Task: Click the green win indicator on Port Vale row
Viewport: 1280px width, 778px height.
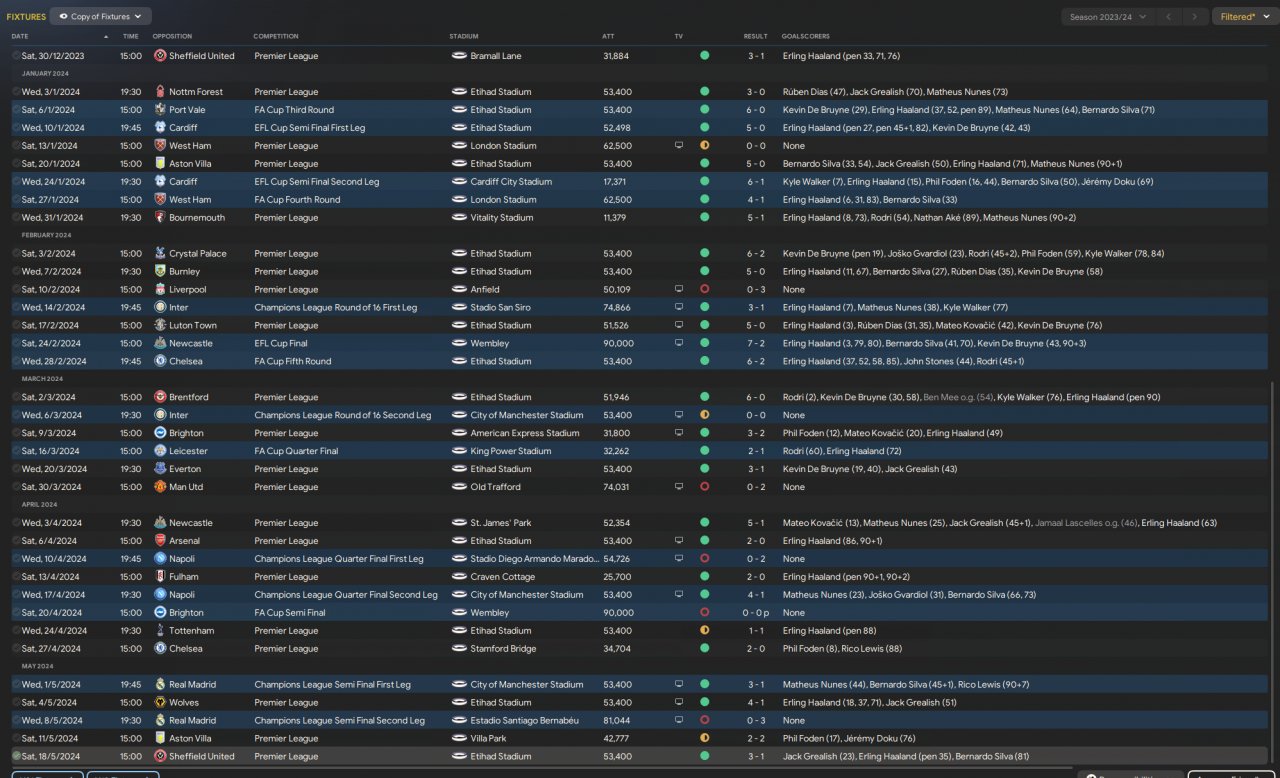Action: click(704, 110)
